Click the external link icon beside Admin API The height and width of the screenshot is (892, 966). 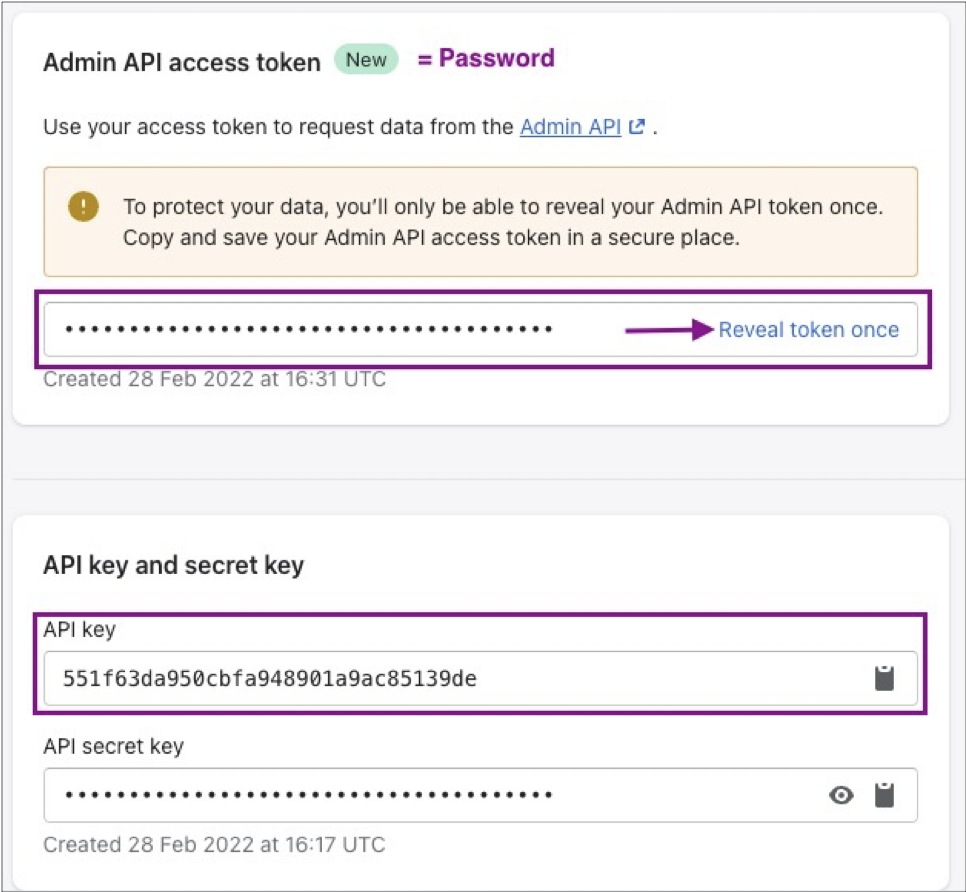(636, 127)
